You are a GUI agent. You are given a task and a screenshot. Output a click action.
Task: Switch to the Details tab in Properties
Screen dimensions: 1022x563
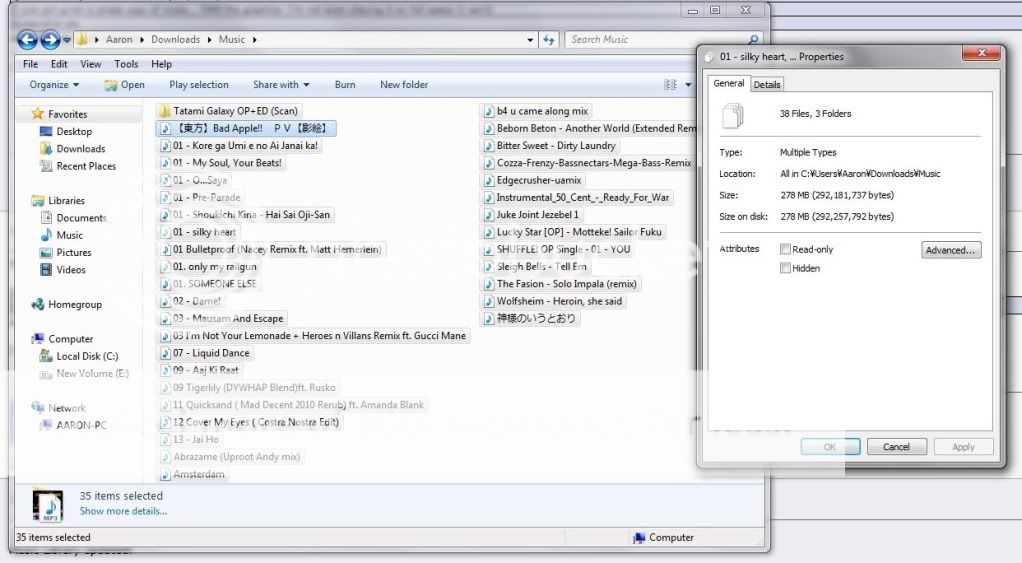[767, 85]
